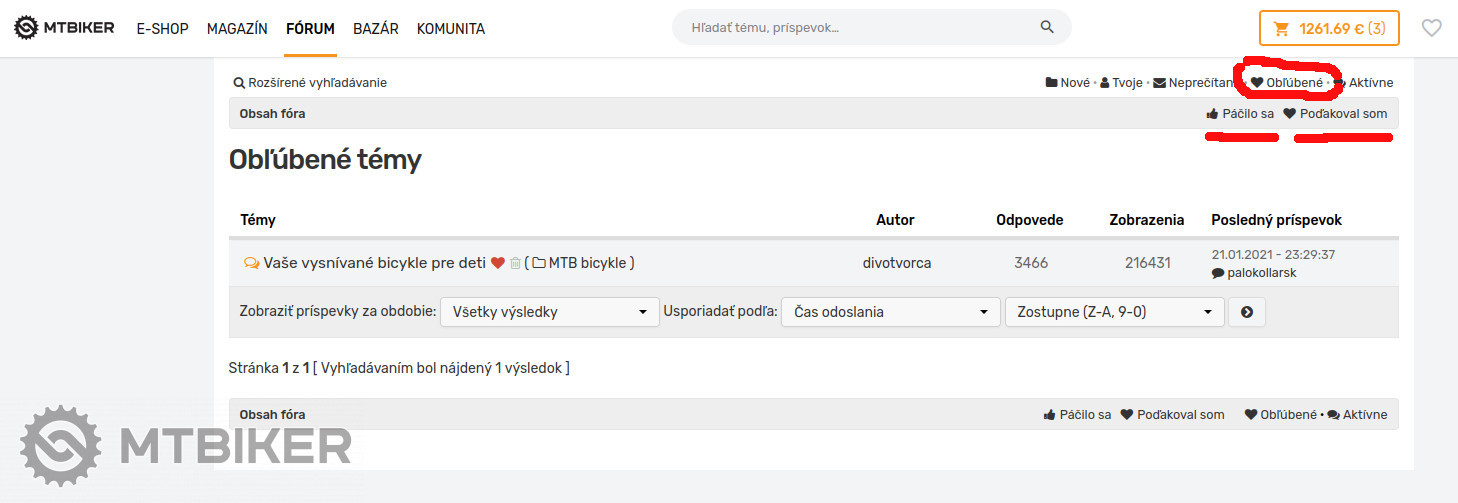Remove topic with the trash icon

516,263
